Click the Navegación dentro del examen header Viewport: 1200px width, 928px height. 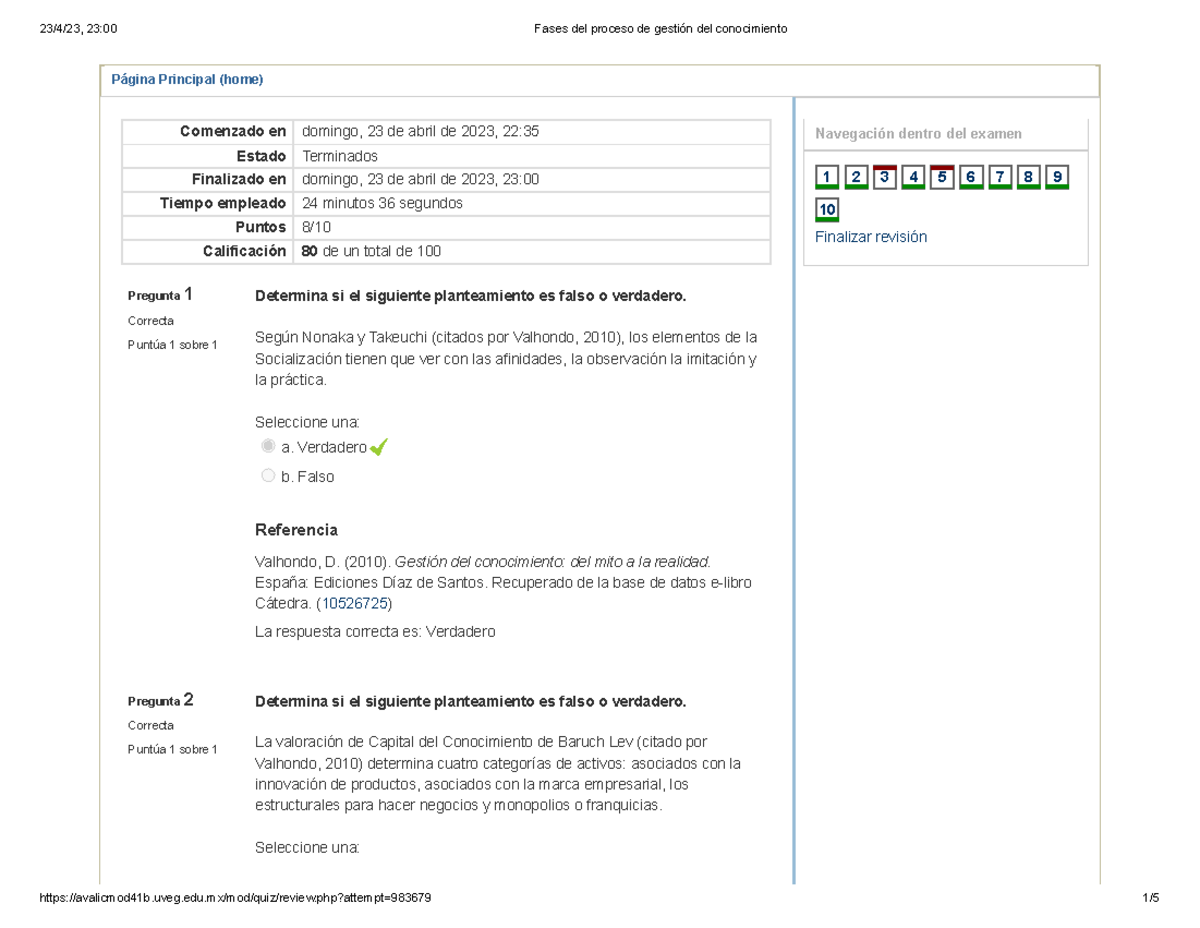tap(919, 134)
